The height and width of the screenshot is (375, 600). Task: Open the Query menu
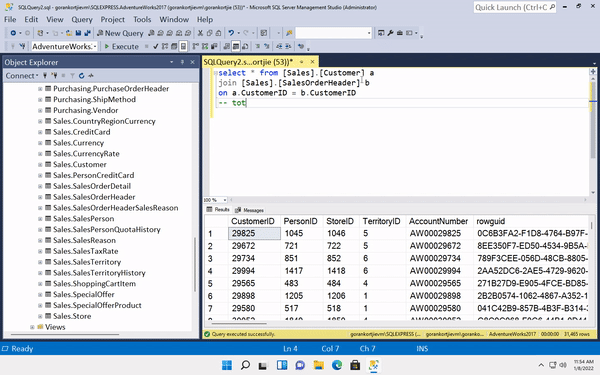(x=82, y=20)
